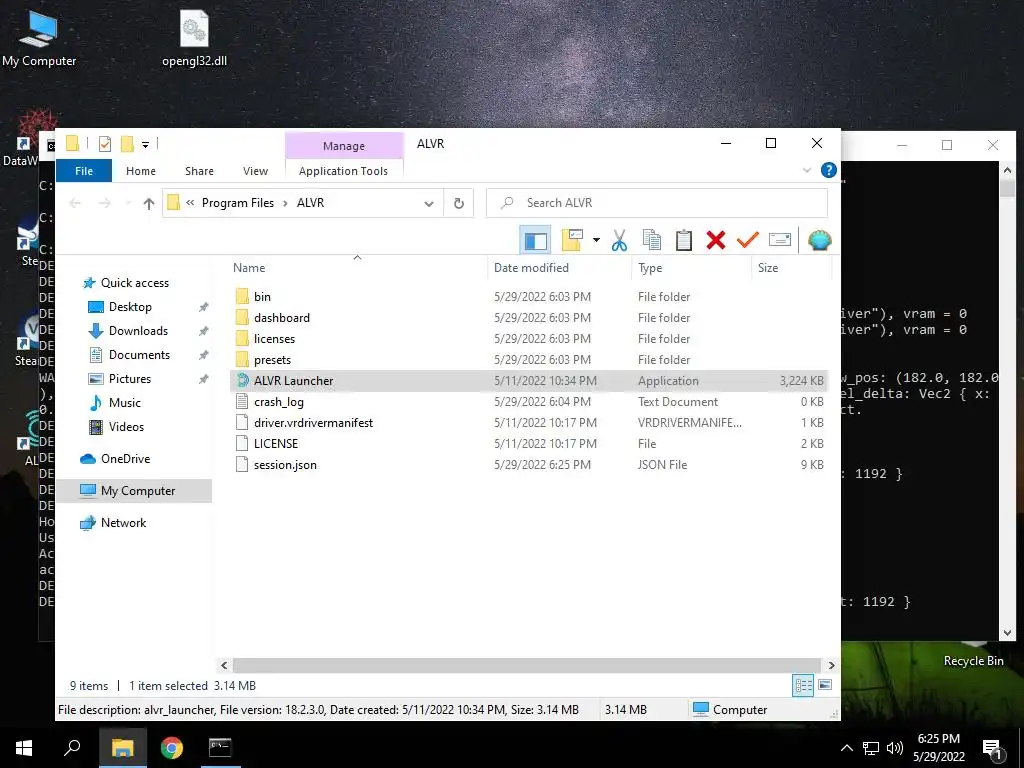Click the blue shell icon in toolbar

(819, 240)
